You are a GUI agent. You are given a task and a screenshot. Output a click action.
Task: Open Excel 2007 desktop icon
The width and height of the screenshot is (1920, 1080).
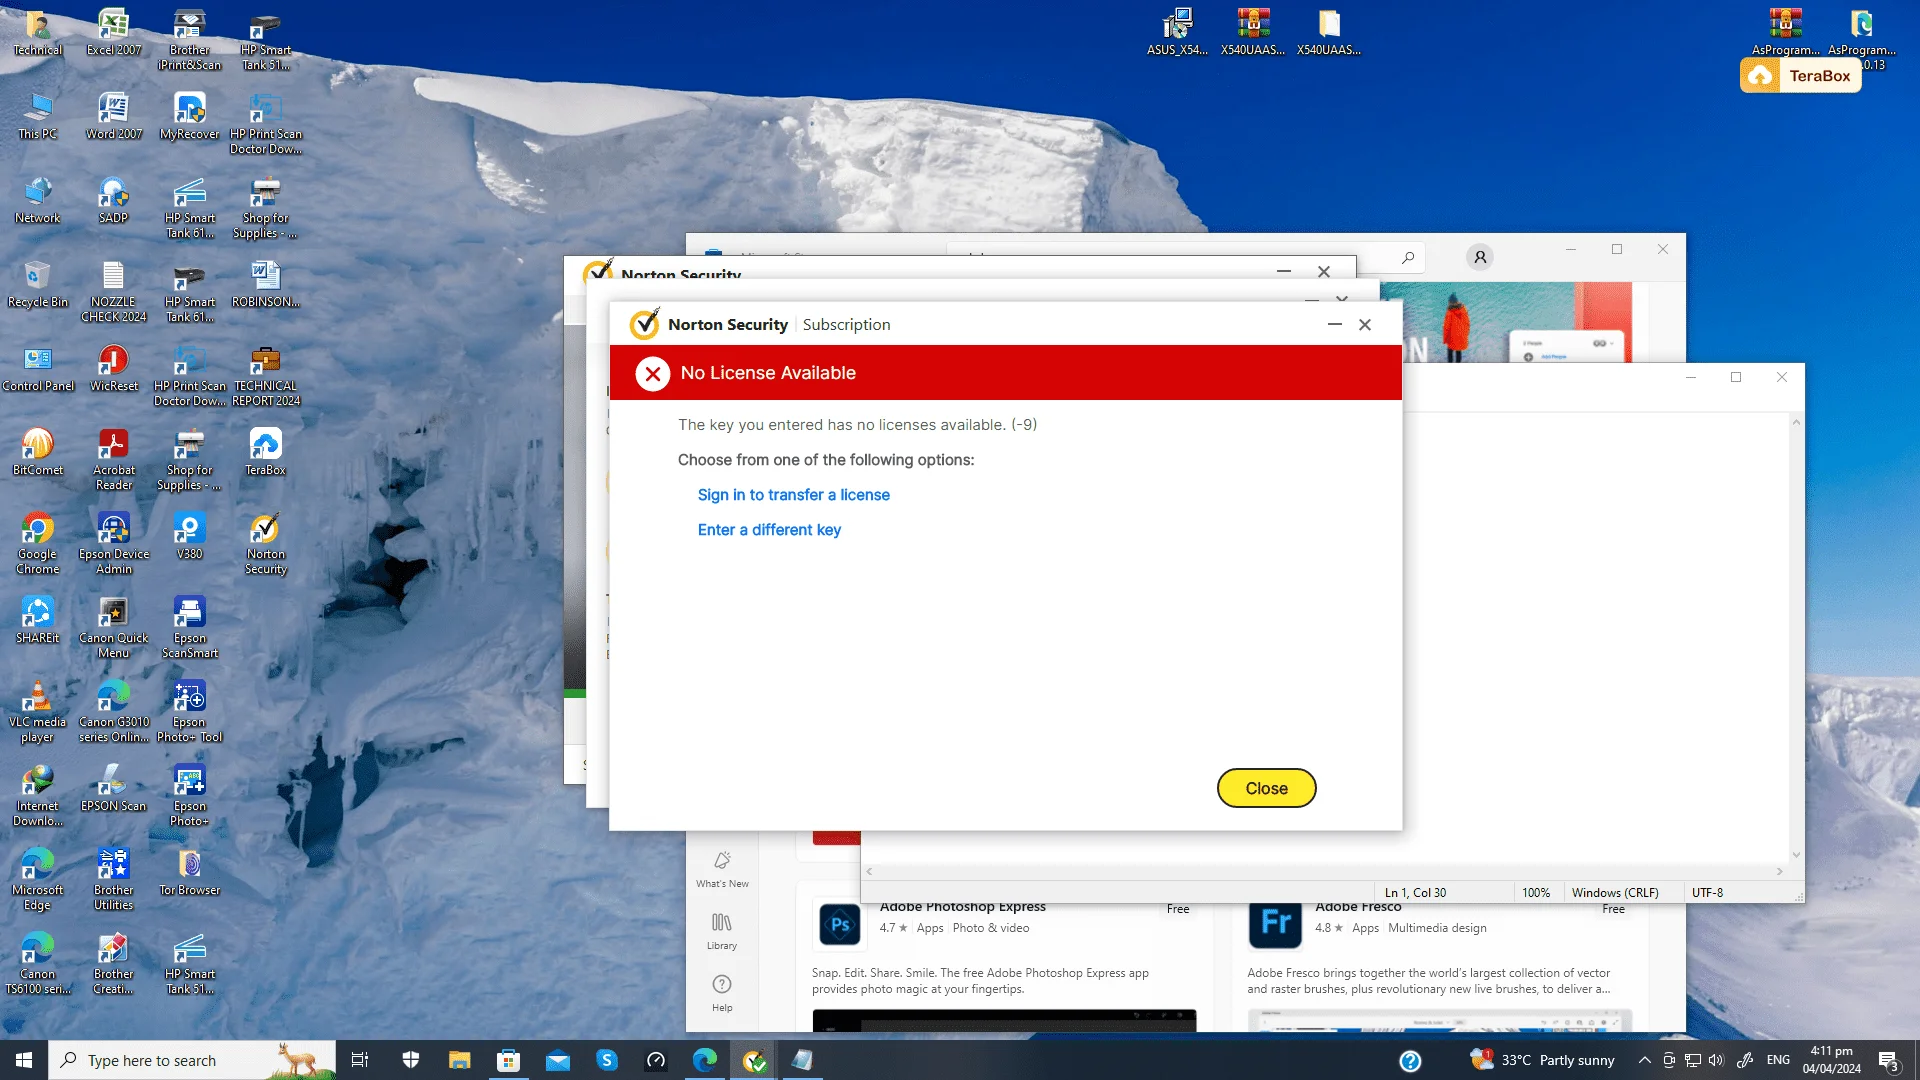pos(114,32)
